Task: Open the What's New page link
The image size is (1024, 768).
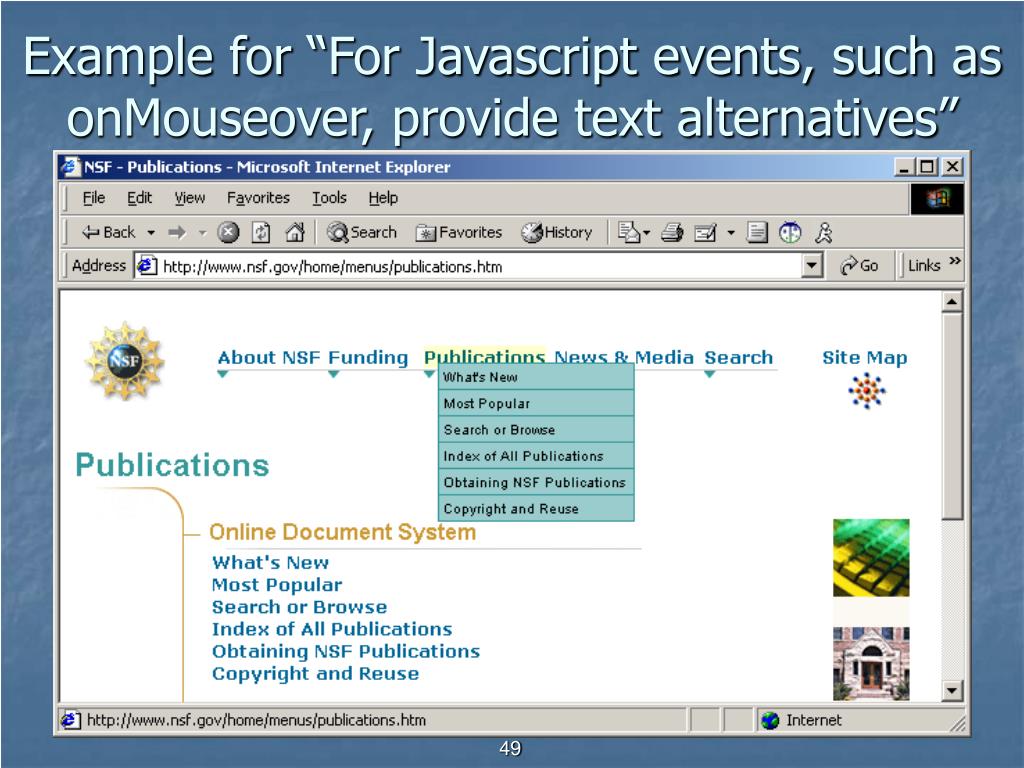Action: (x=270, y=562)
